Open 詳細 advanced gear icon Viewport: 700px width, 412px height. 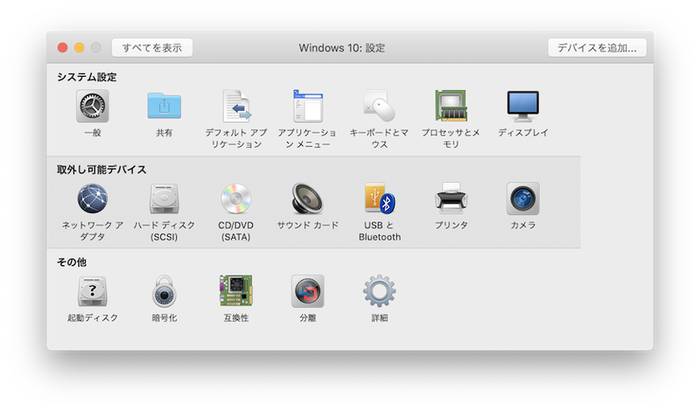pos(379,291)
